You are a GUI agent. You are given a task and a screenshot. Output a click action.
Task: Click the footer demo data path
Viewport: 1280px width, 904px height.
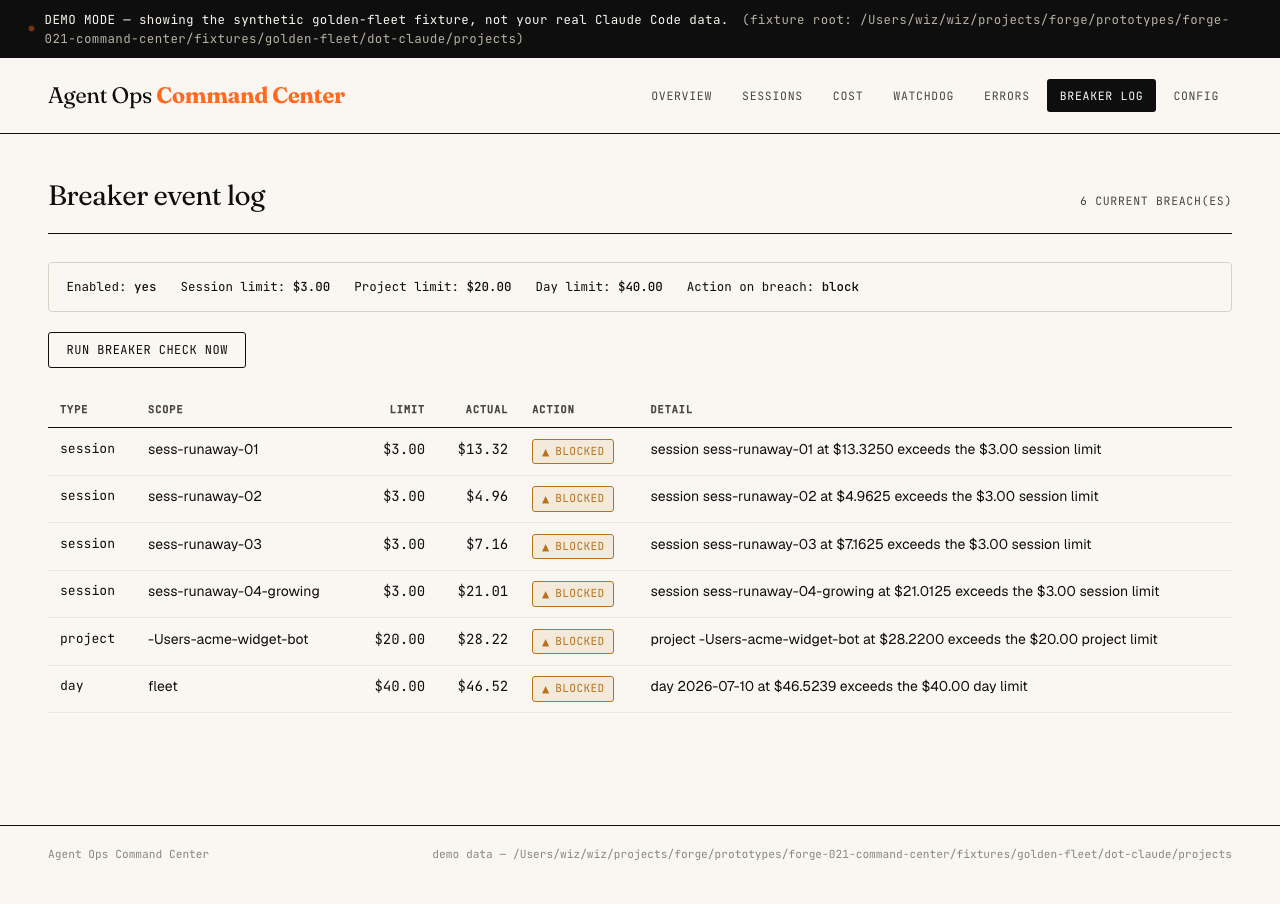(832, 854)
